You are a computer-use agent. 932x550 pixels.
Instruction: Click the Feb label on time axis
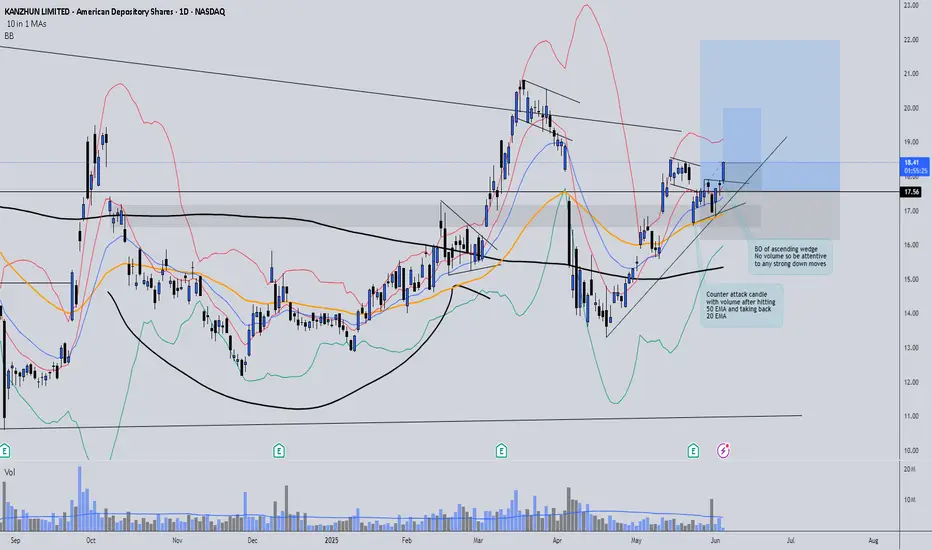tap(407, 540)
